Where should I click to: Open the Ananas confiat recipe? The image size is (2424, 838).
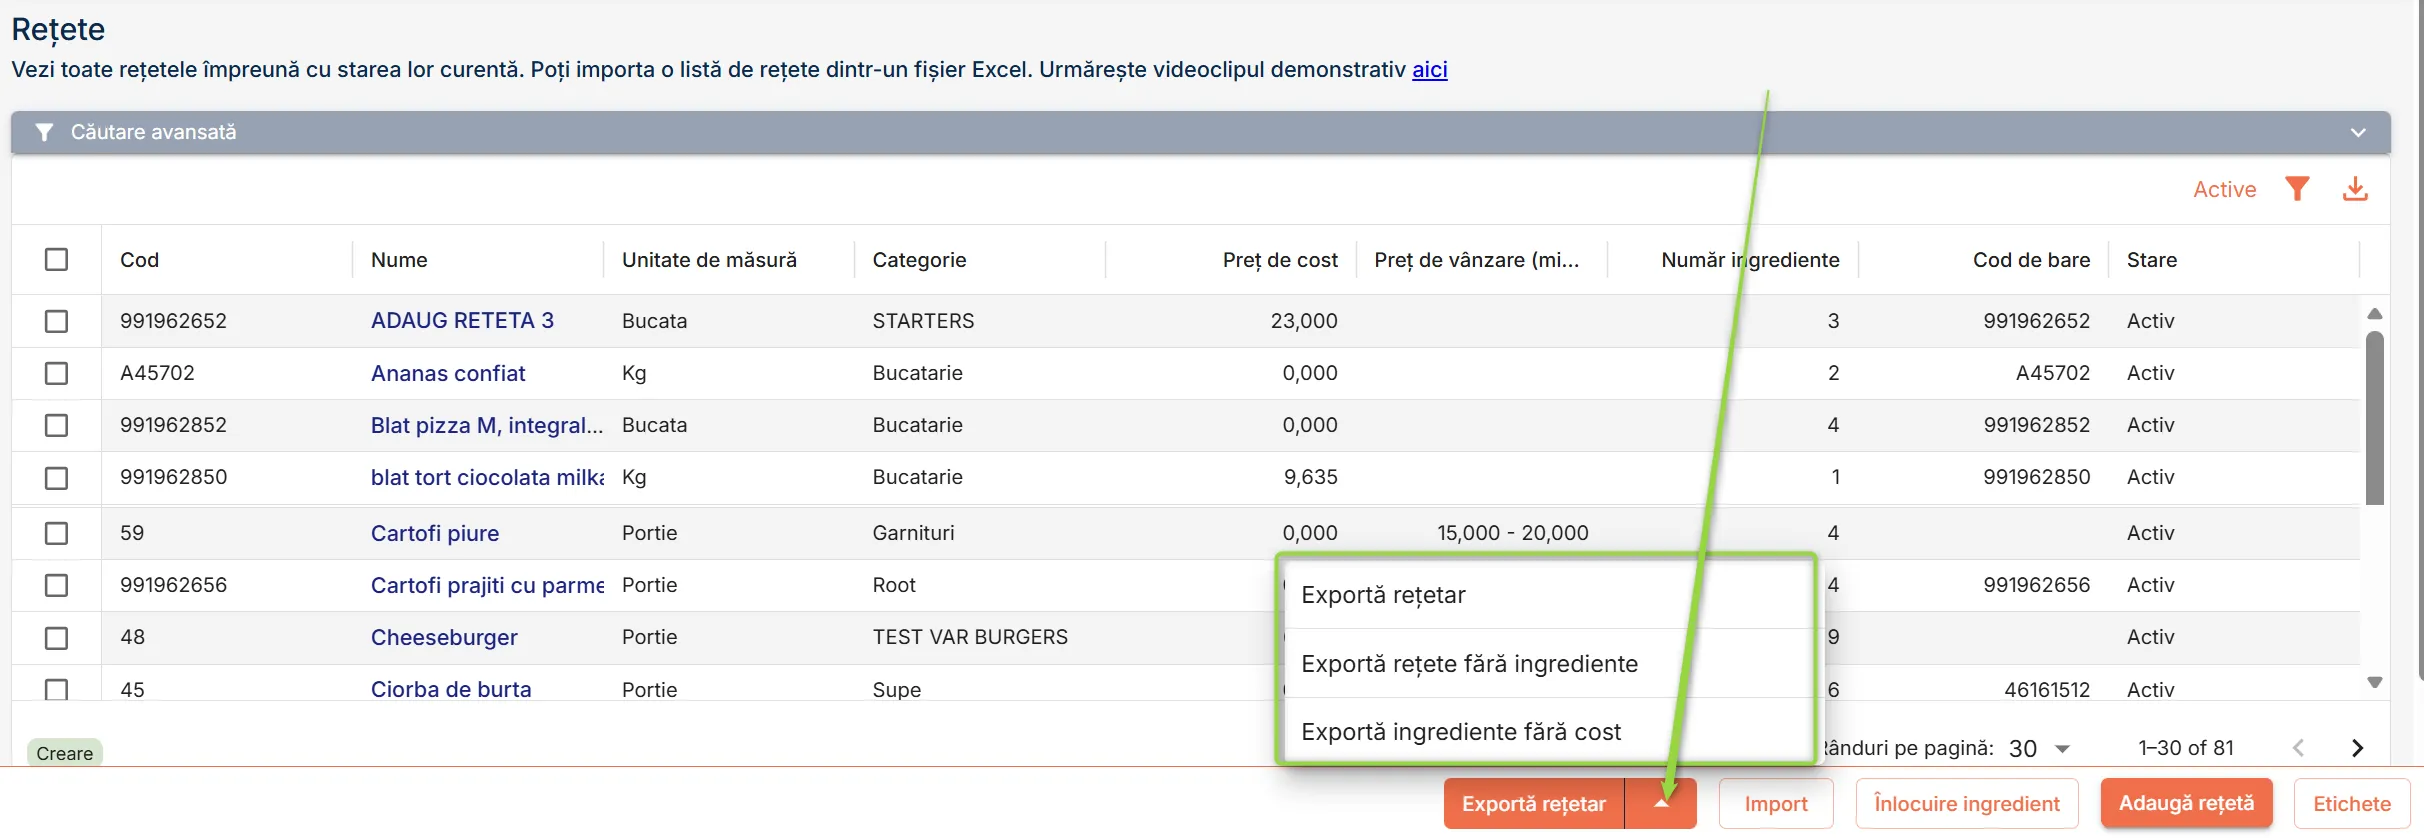tap(448, 373)
